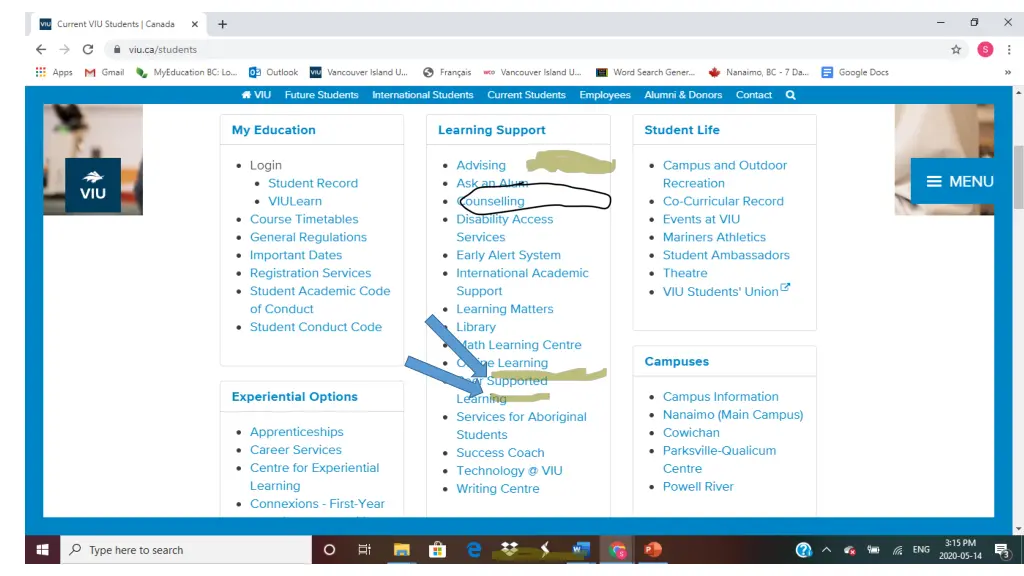Click the search magnifier in VIU navigation
This screenshot has width=1024, height=576.
tap(790, 95)
